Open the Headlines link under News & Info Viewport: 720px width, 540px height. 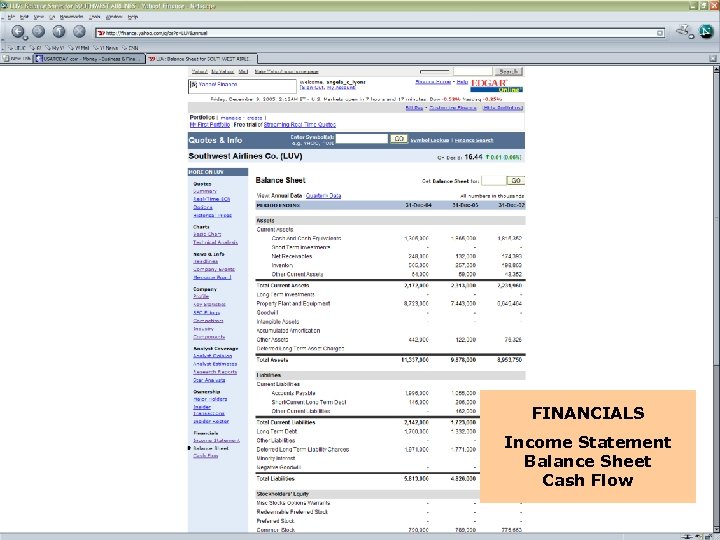pos(205,262)
